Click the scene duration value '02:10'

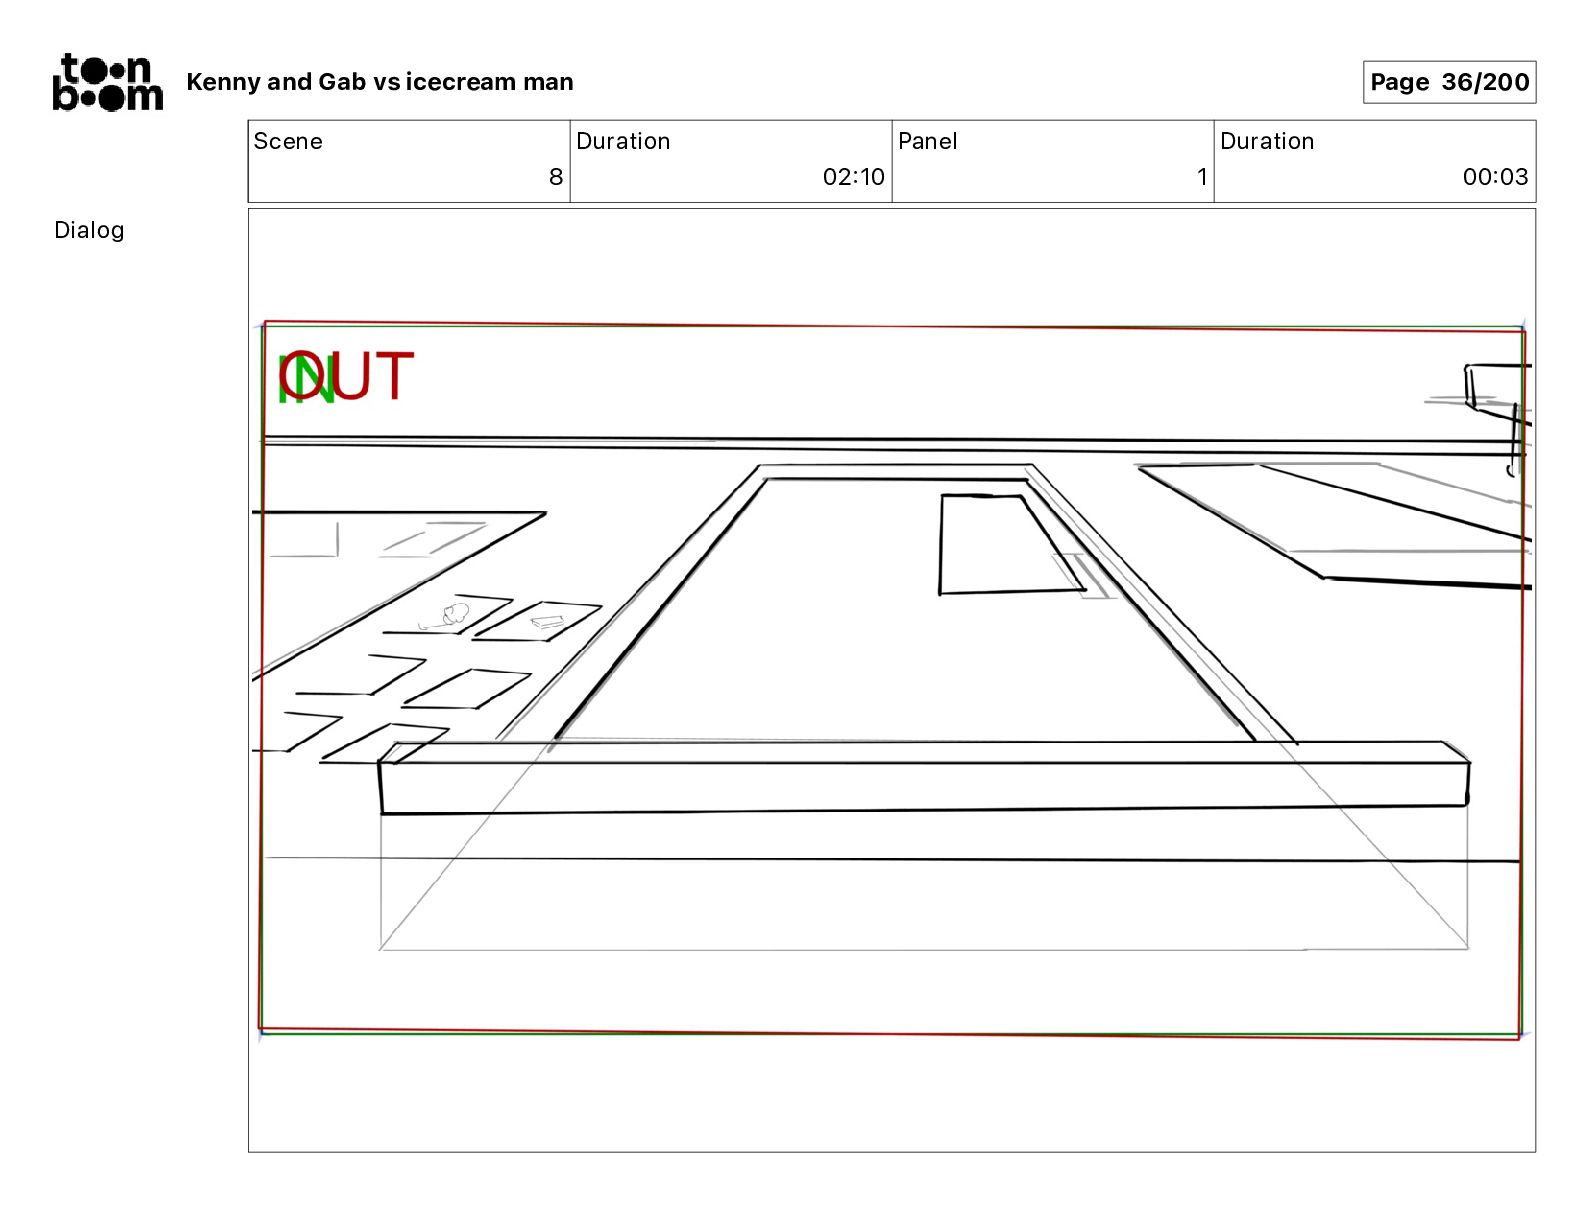(854, 177)
